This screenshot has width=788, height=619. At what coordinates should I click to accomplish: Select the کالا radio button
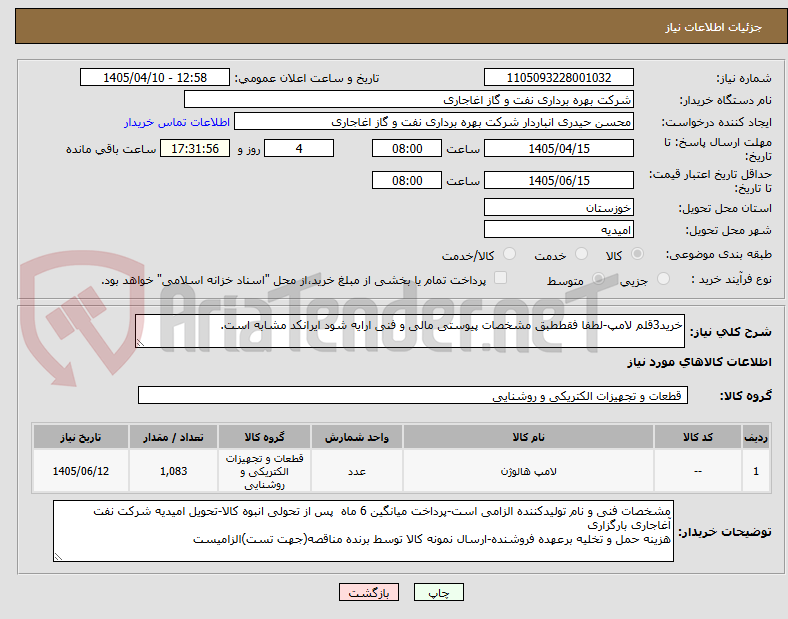click(x=637, y=254)
